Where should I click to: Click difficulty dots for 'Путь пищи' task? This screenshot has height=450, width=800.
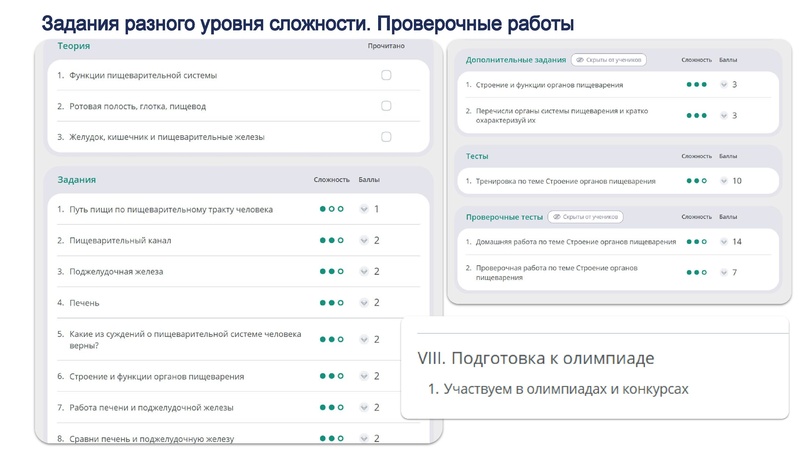(x=332, y=209)
